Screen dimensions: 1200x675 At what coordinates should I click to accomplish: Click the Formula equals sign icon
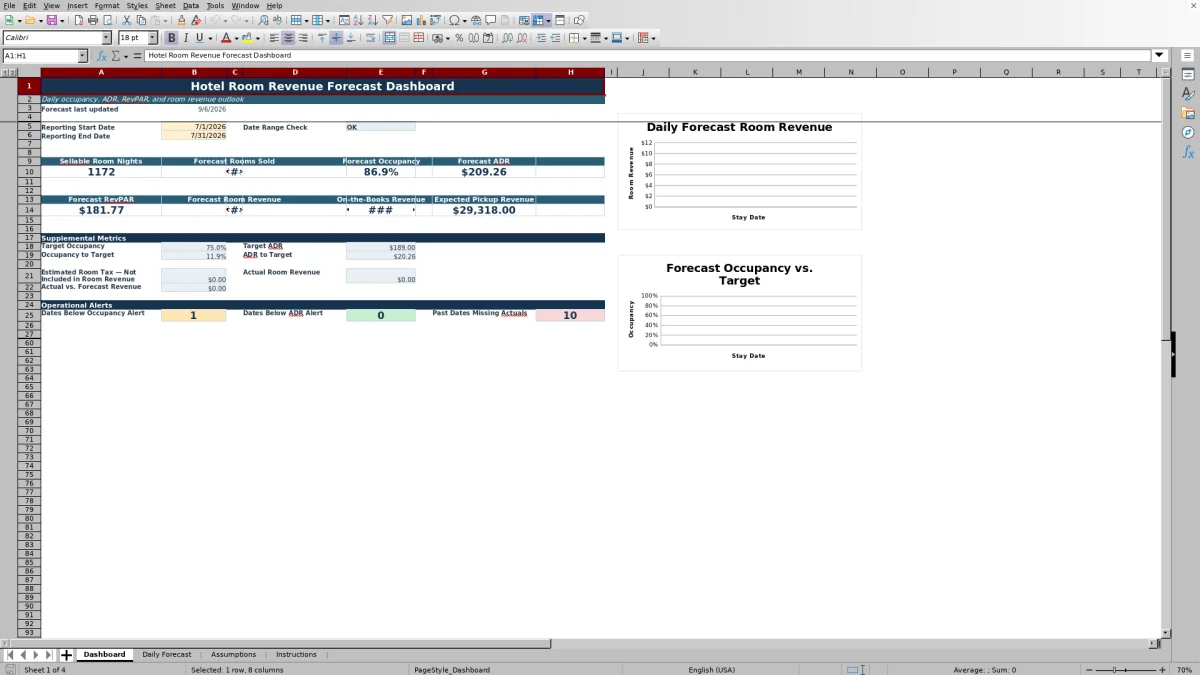pos(137,56)
